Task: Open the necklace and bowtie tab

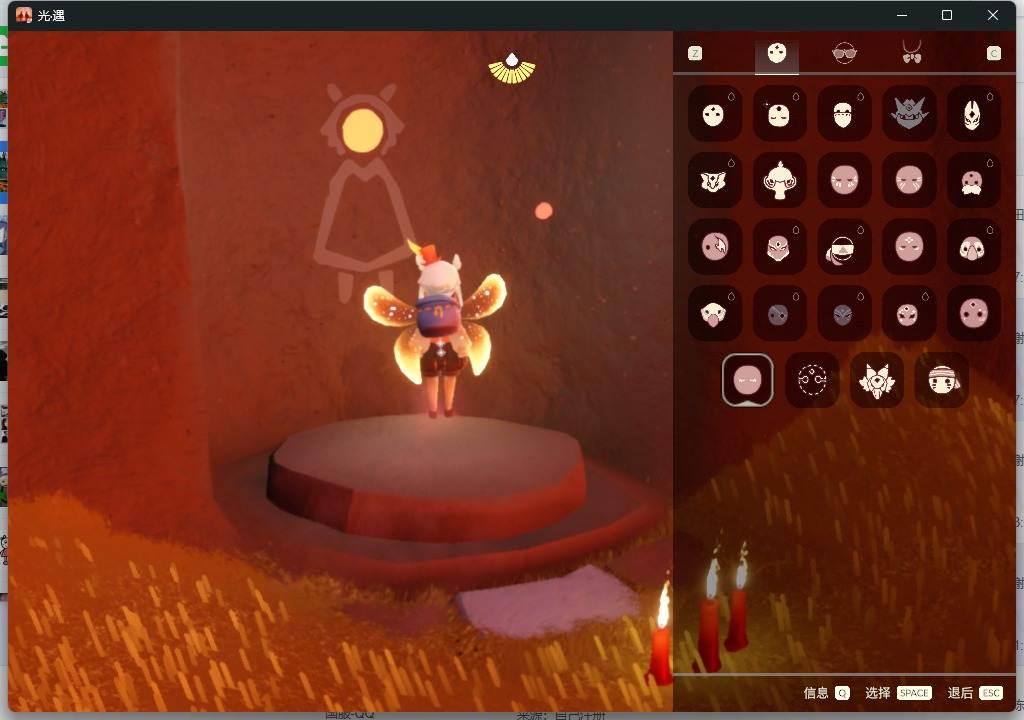Action: click(x=912, y=52)
